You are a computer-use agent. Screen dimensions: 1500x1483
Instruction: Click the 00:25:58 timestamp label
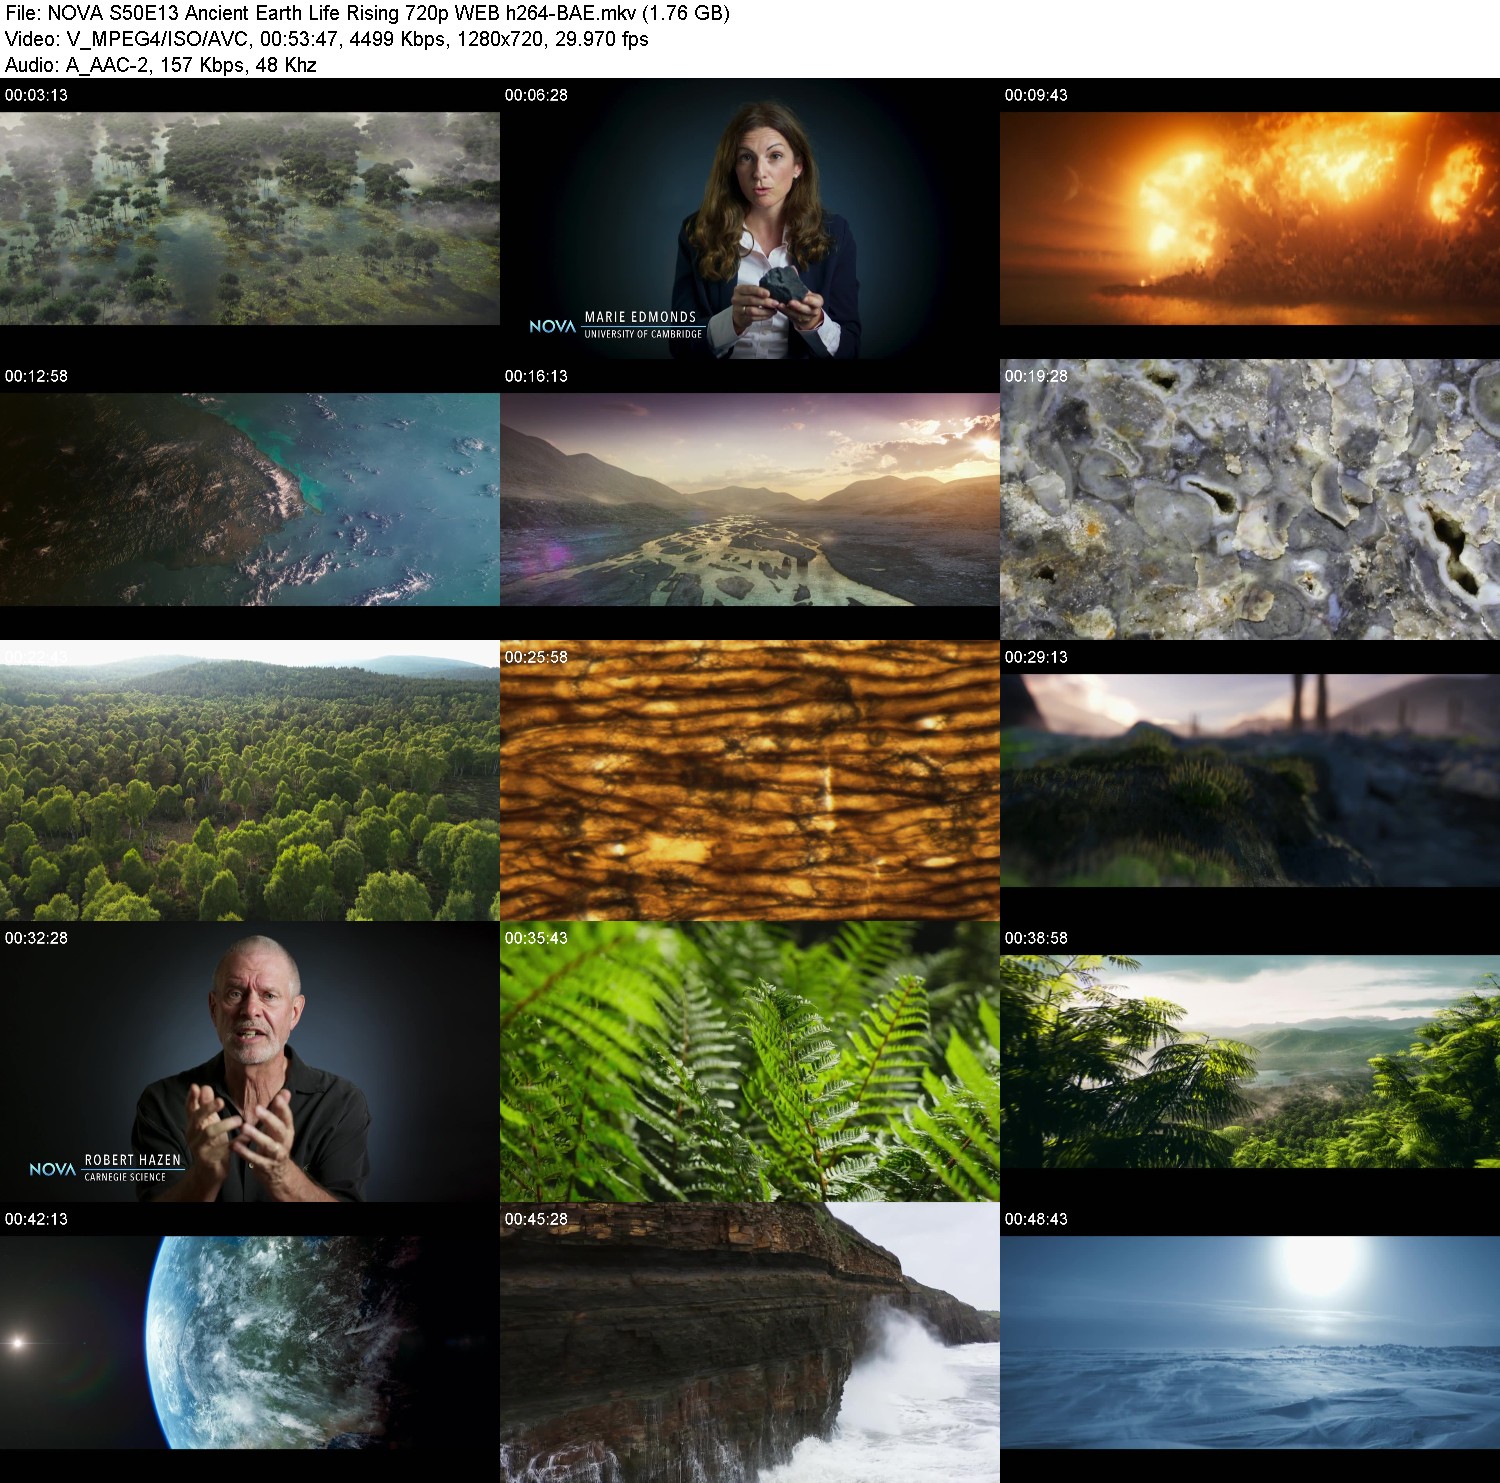click(536, 657)
